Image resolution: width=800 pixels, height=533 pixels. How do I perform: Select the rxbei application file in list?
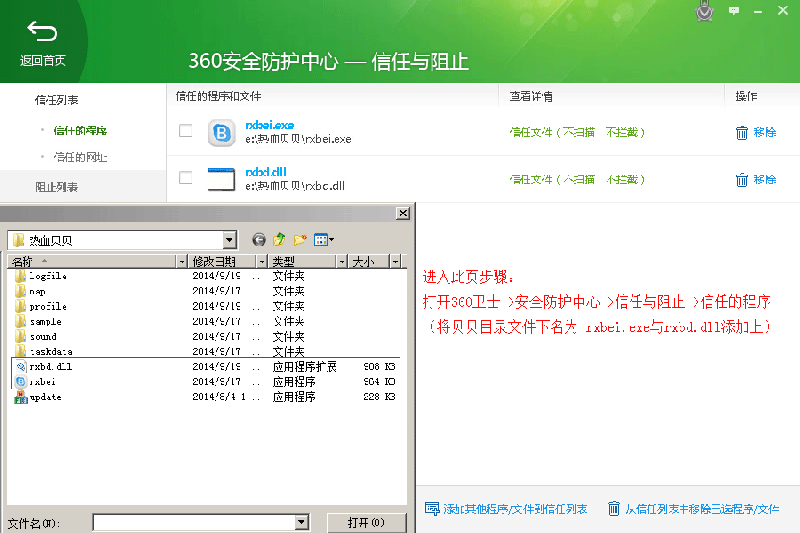coord(42,382)
